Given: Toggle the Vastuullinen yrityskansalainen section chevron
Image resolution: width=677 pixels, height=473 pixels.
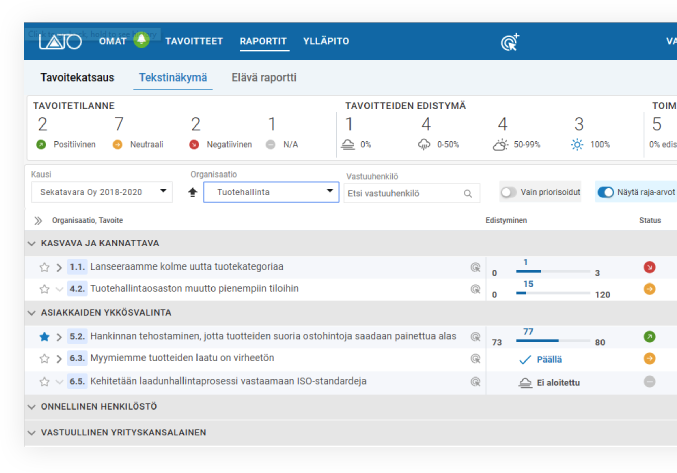Looking at the screenshot, I should [31, 433].
